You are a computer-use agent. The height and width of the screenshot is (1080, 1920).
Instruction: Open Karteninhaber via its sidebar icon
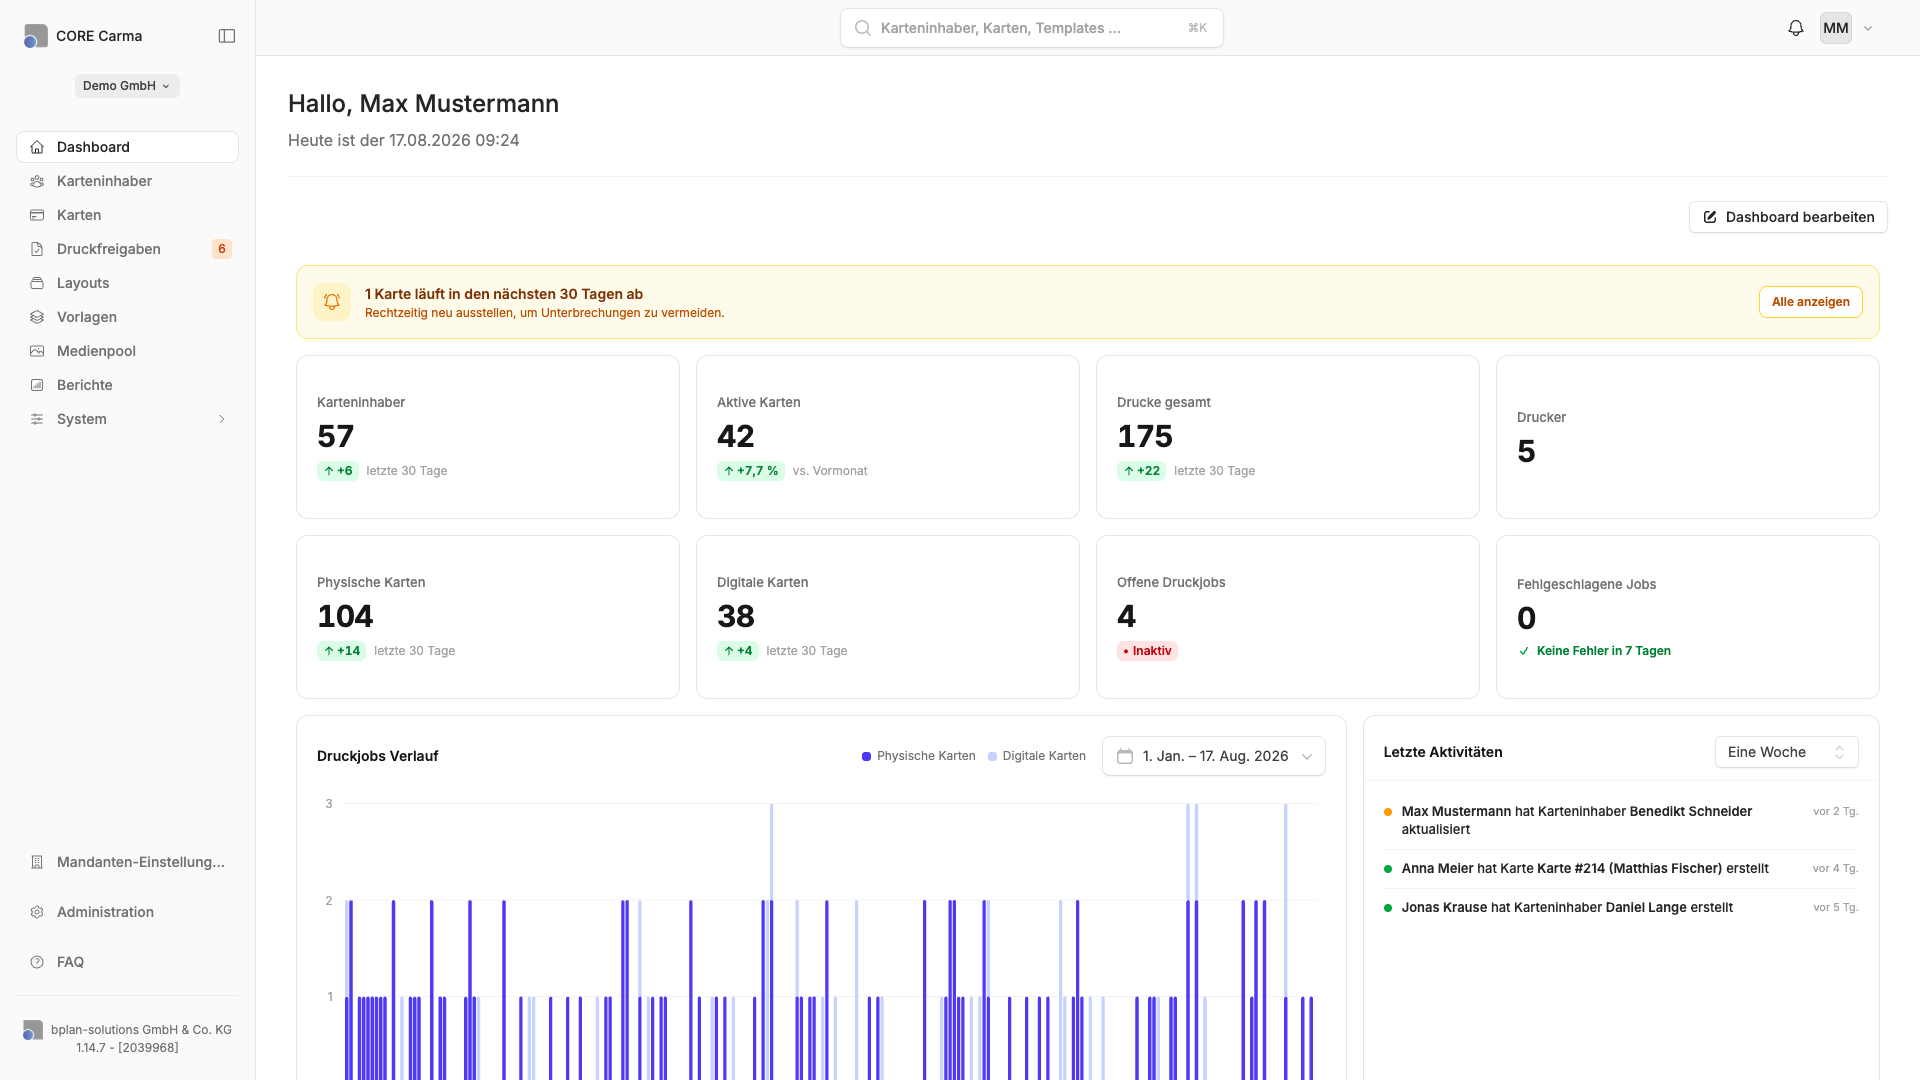point(37,181)
